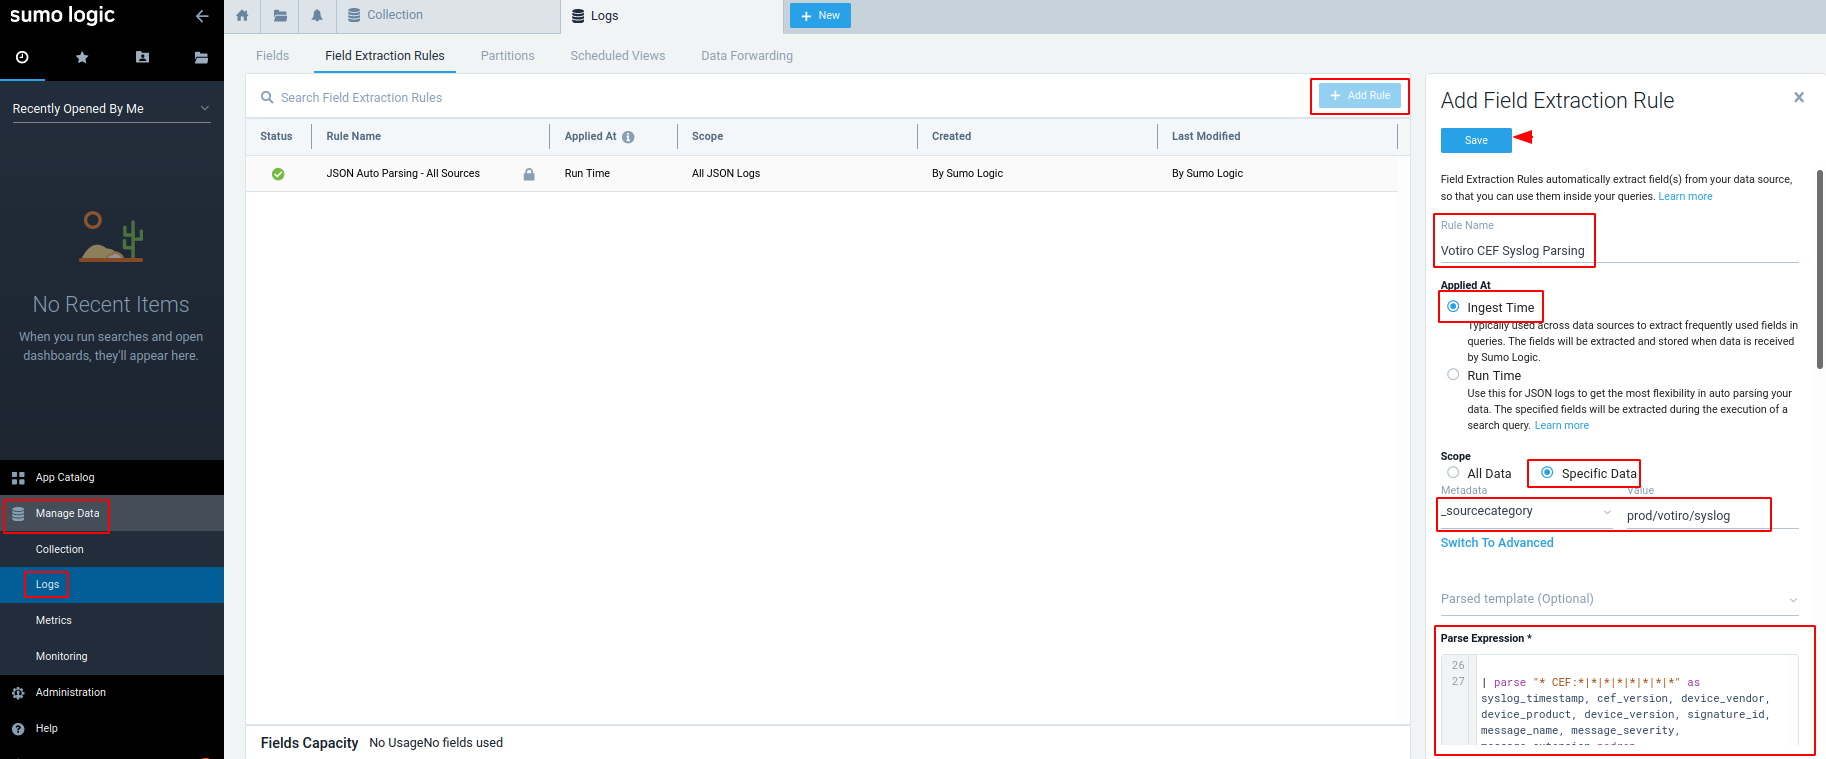
Task: Click the right panel vertical scrollbar
Action: (1820, 269)
